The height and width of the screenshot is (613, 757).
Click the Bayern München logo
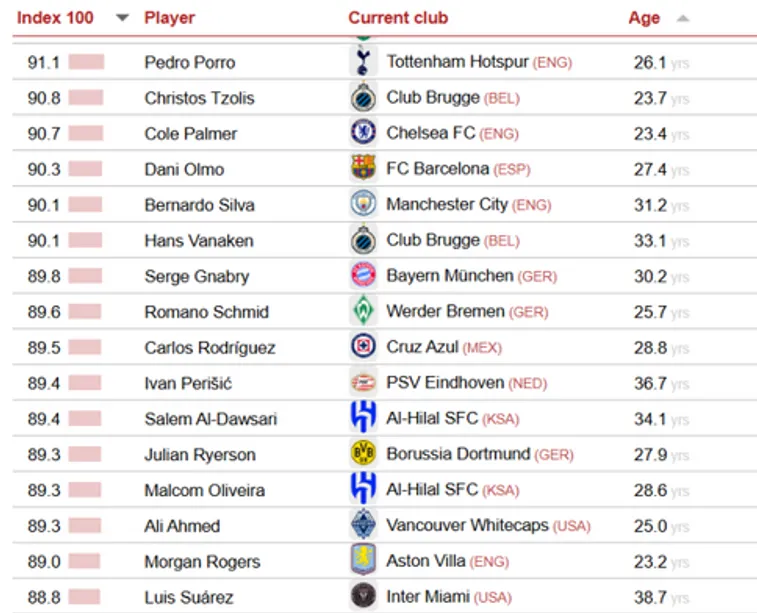[362, 276]
